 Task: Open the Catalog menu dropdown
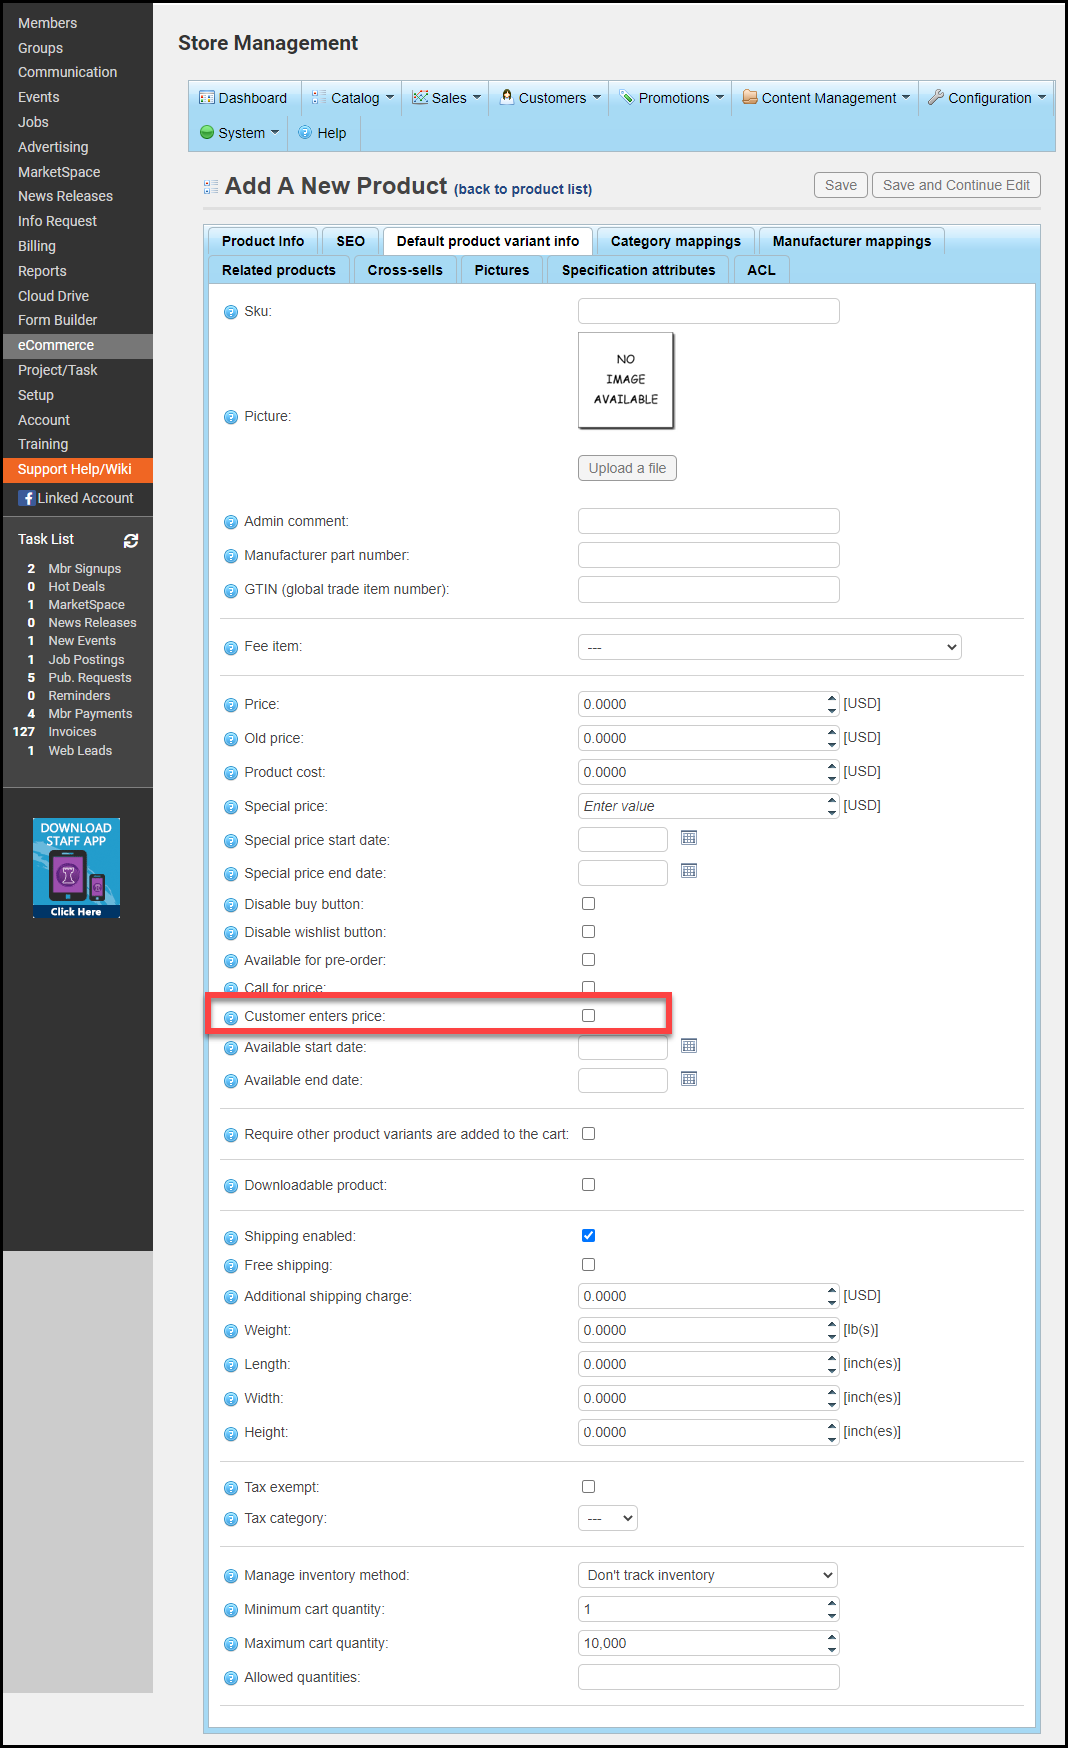[354, 98]
